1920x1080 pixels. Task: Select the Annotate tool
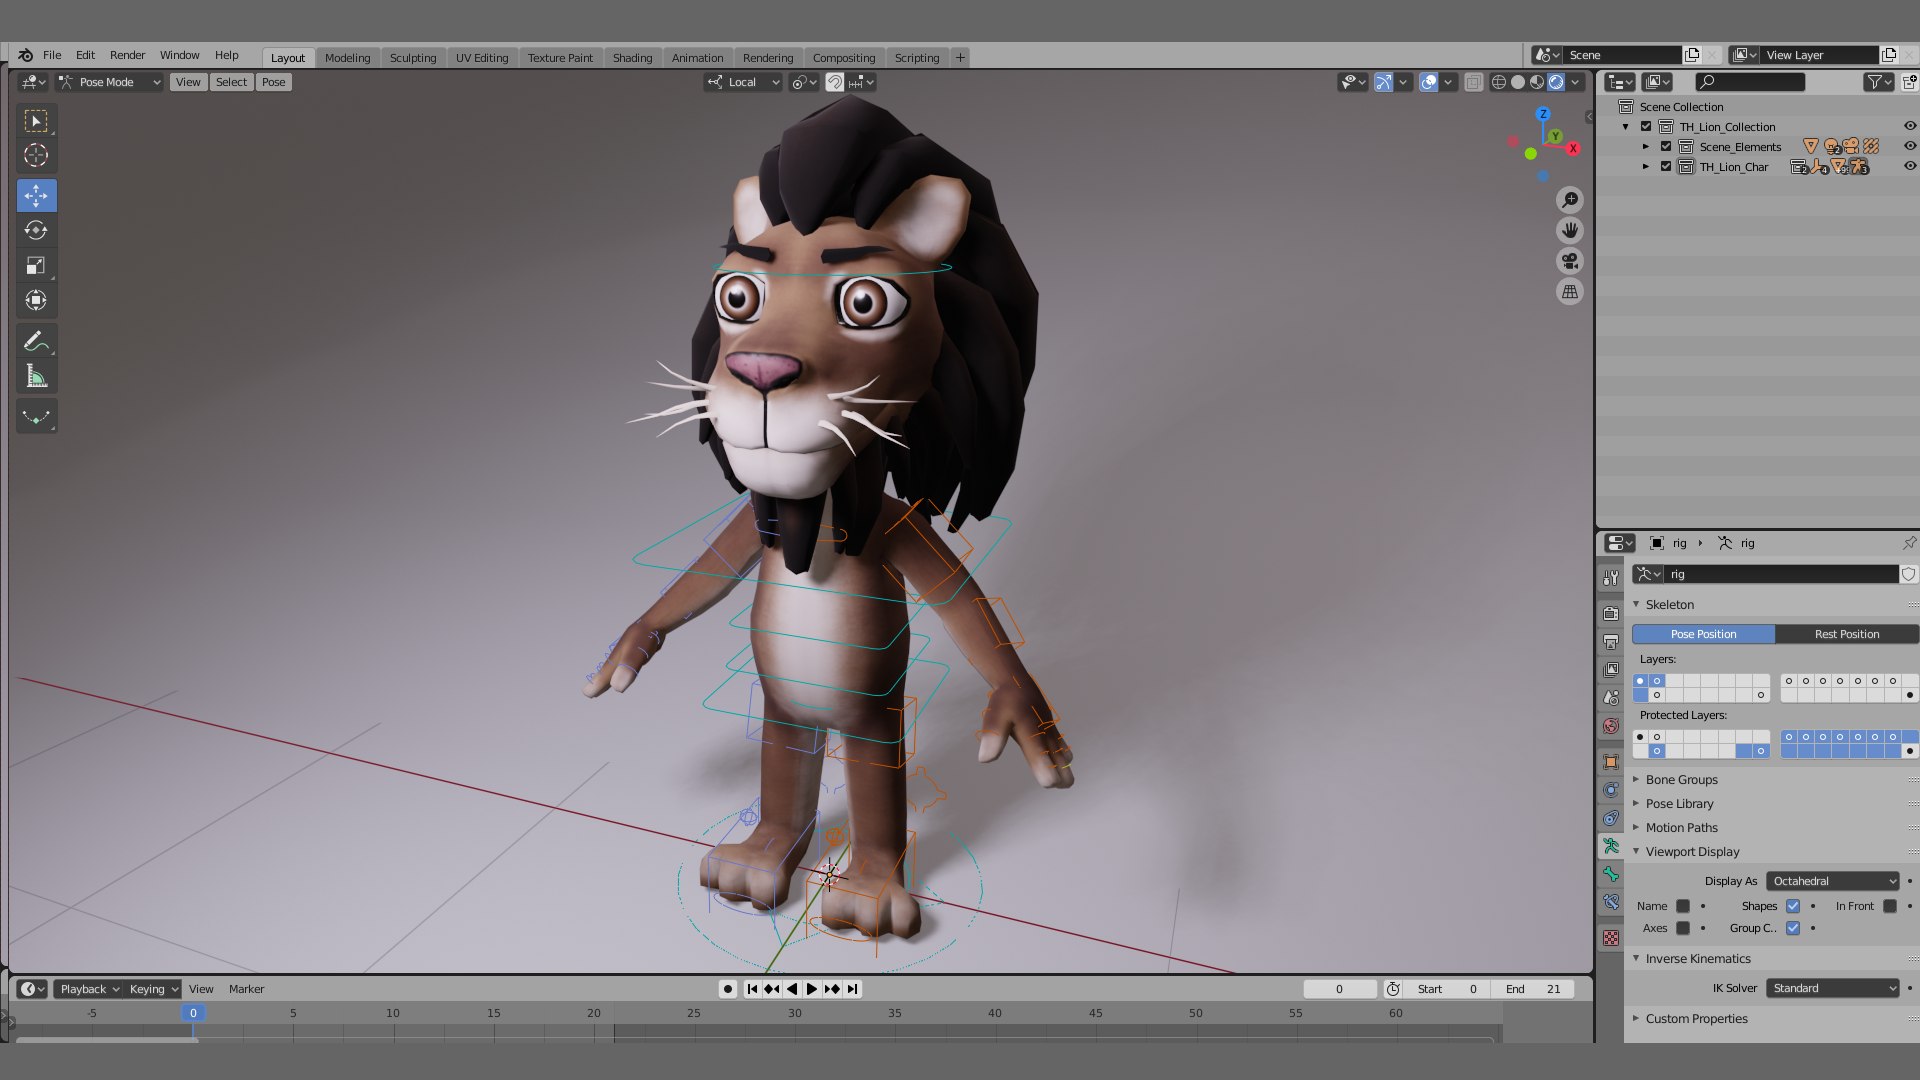pos(36,341)
